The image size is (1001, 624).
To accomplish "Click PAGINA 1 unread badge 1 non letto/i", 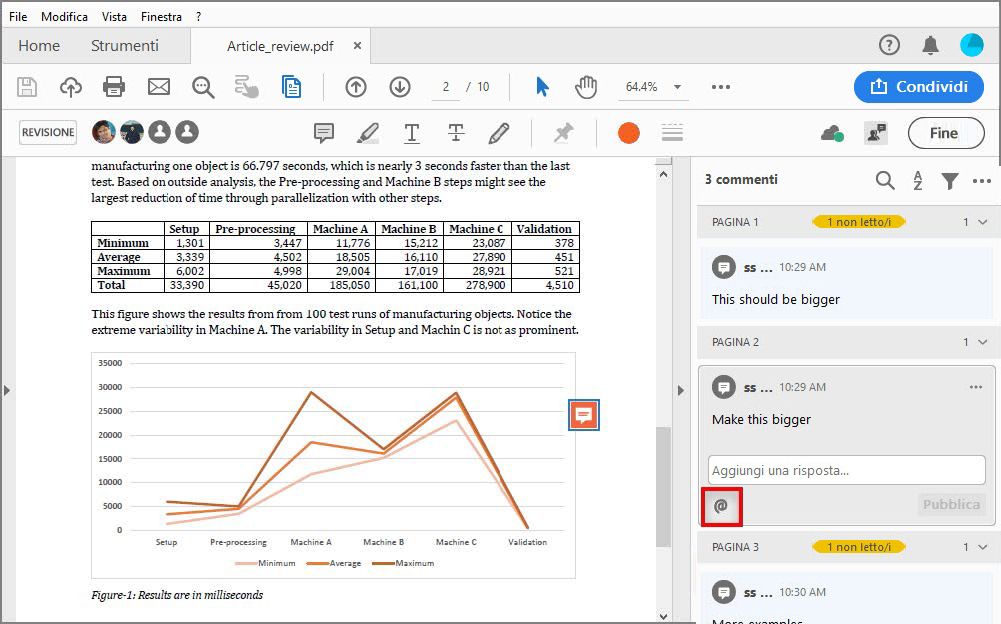I will (859, 222).
